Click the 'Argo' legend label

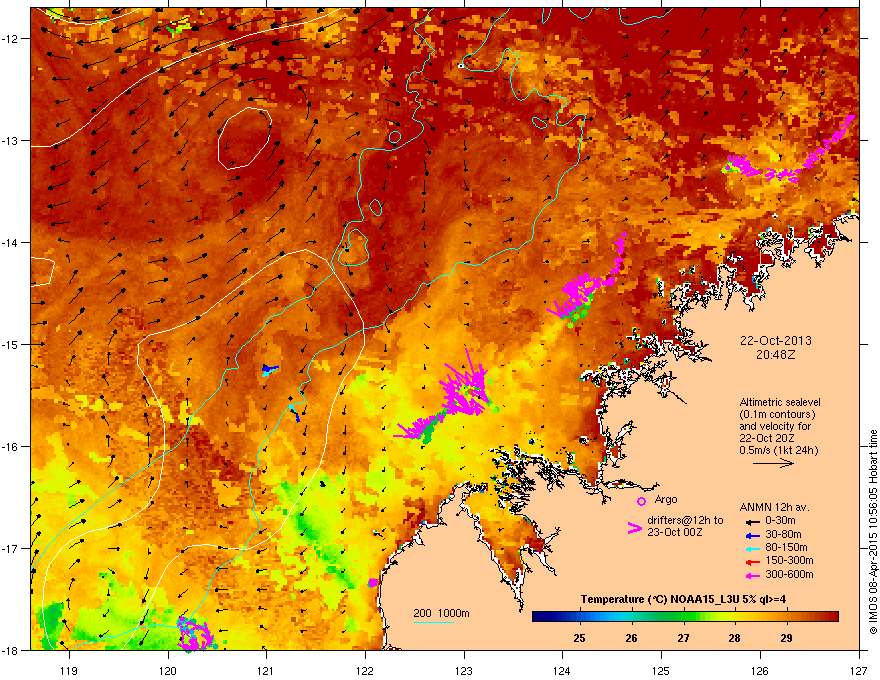666,499
